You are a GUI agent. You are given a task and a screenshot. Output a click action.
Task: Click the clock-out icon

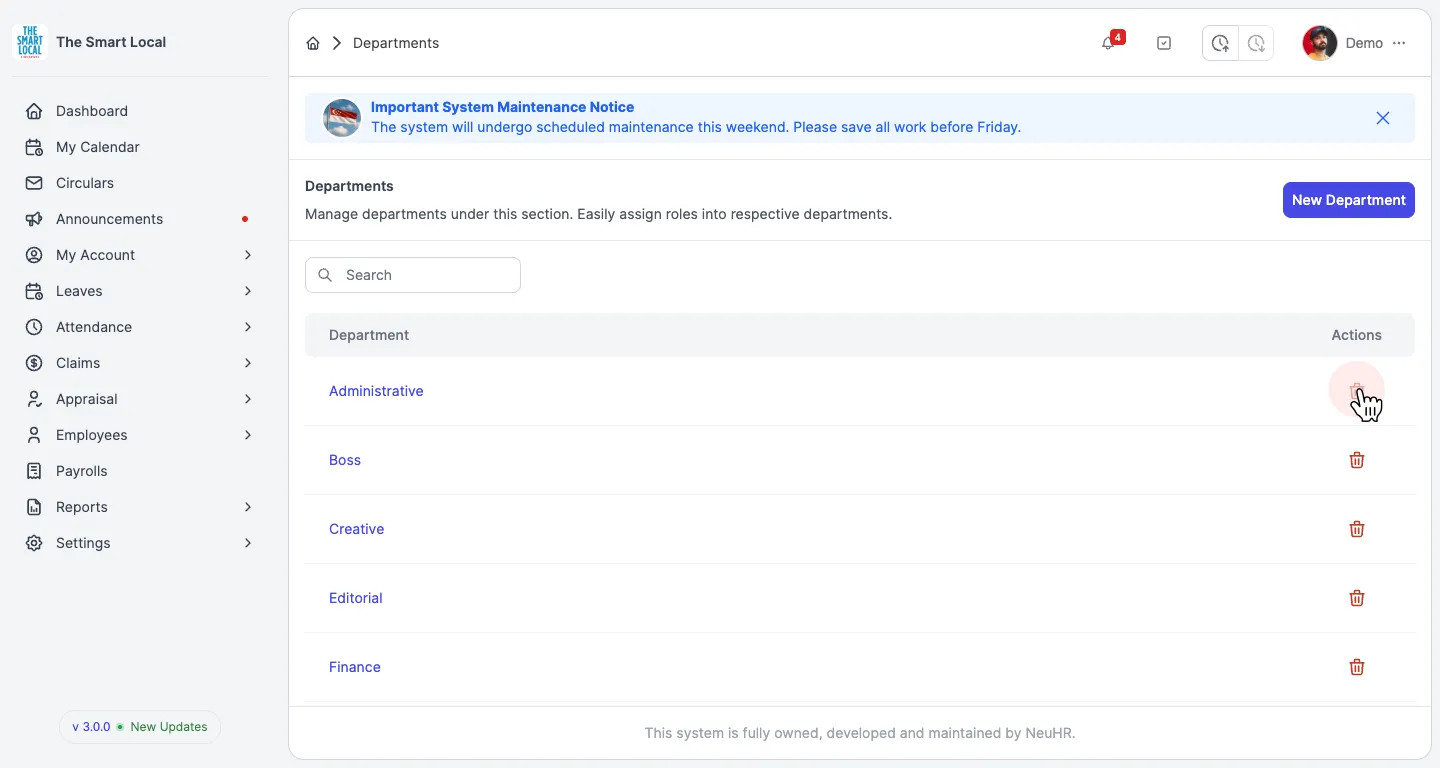pyautogui.click(x=1256, y=43)
